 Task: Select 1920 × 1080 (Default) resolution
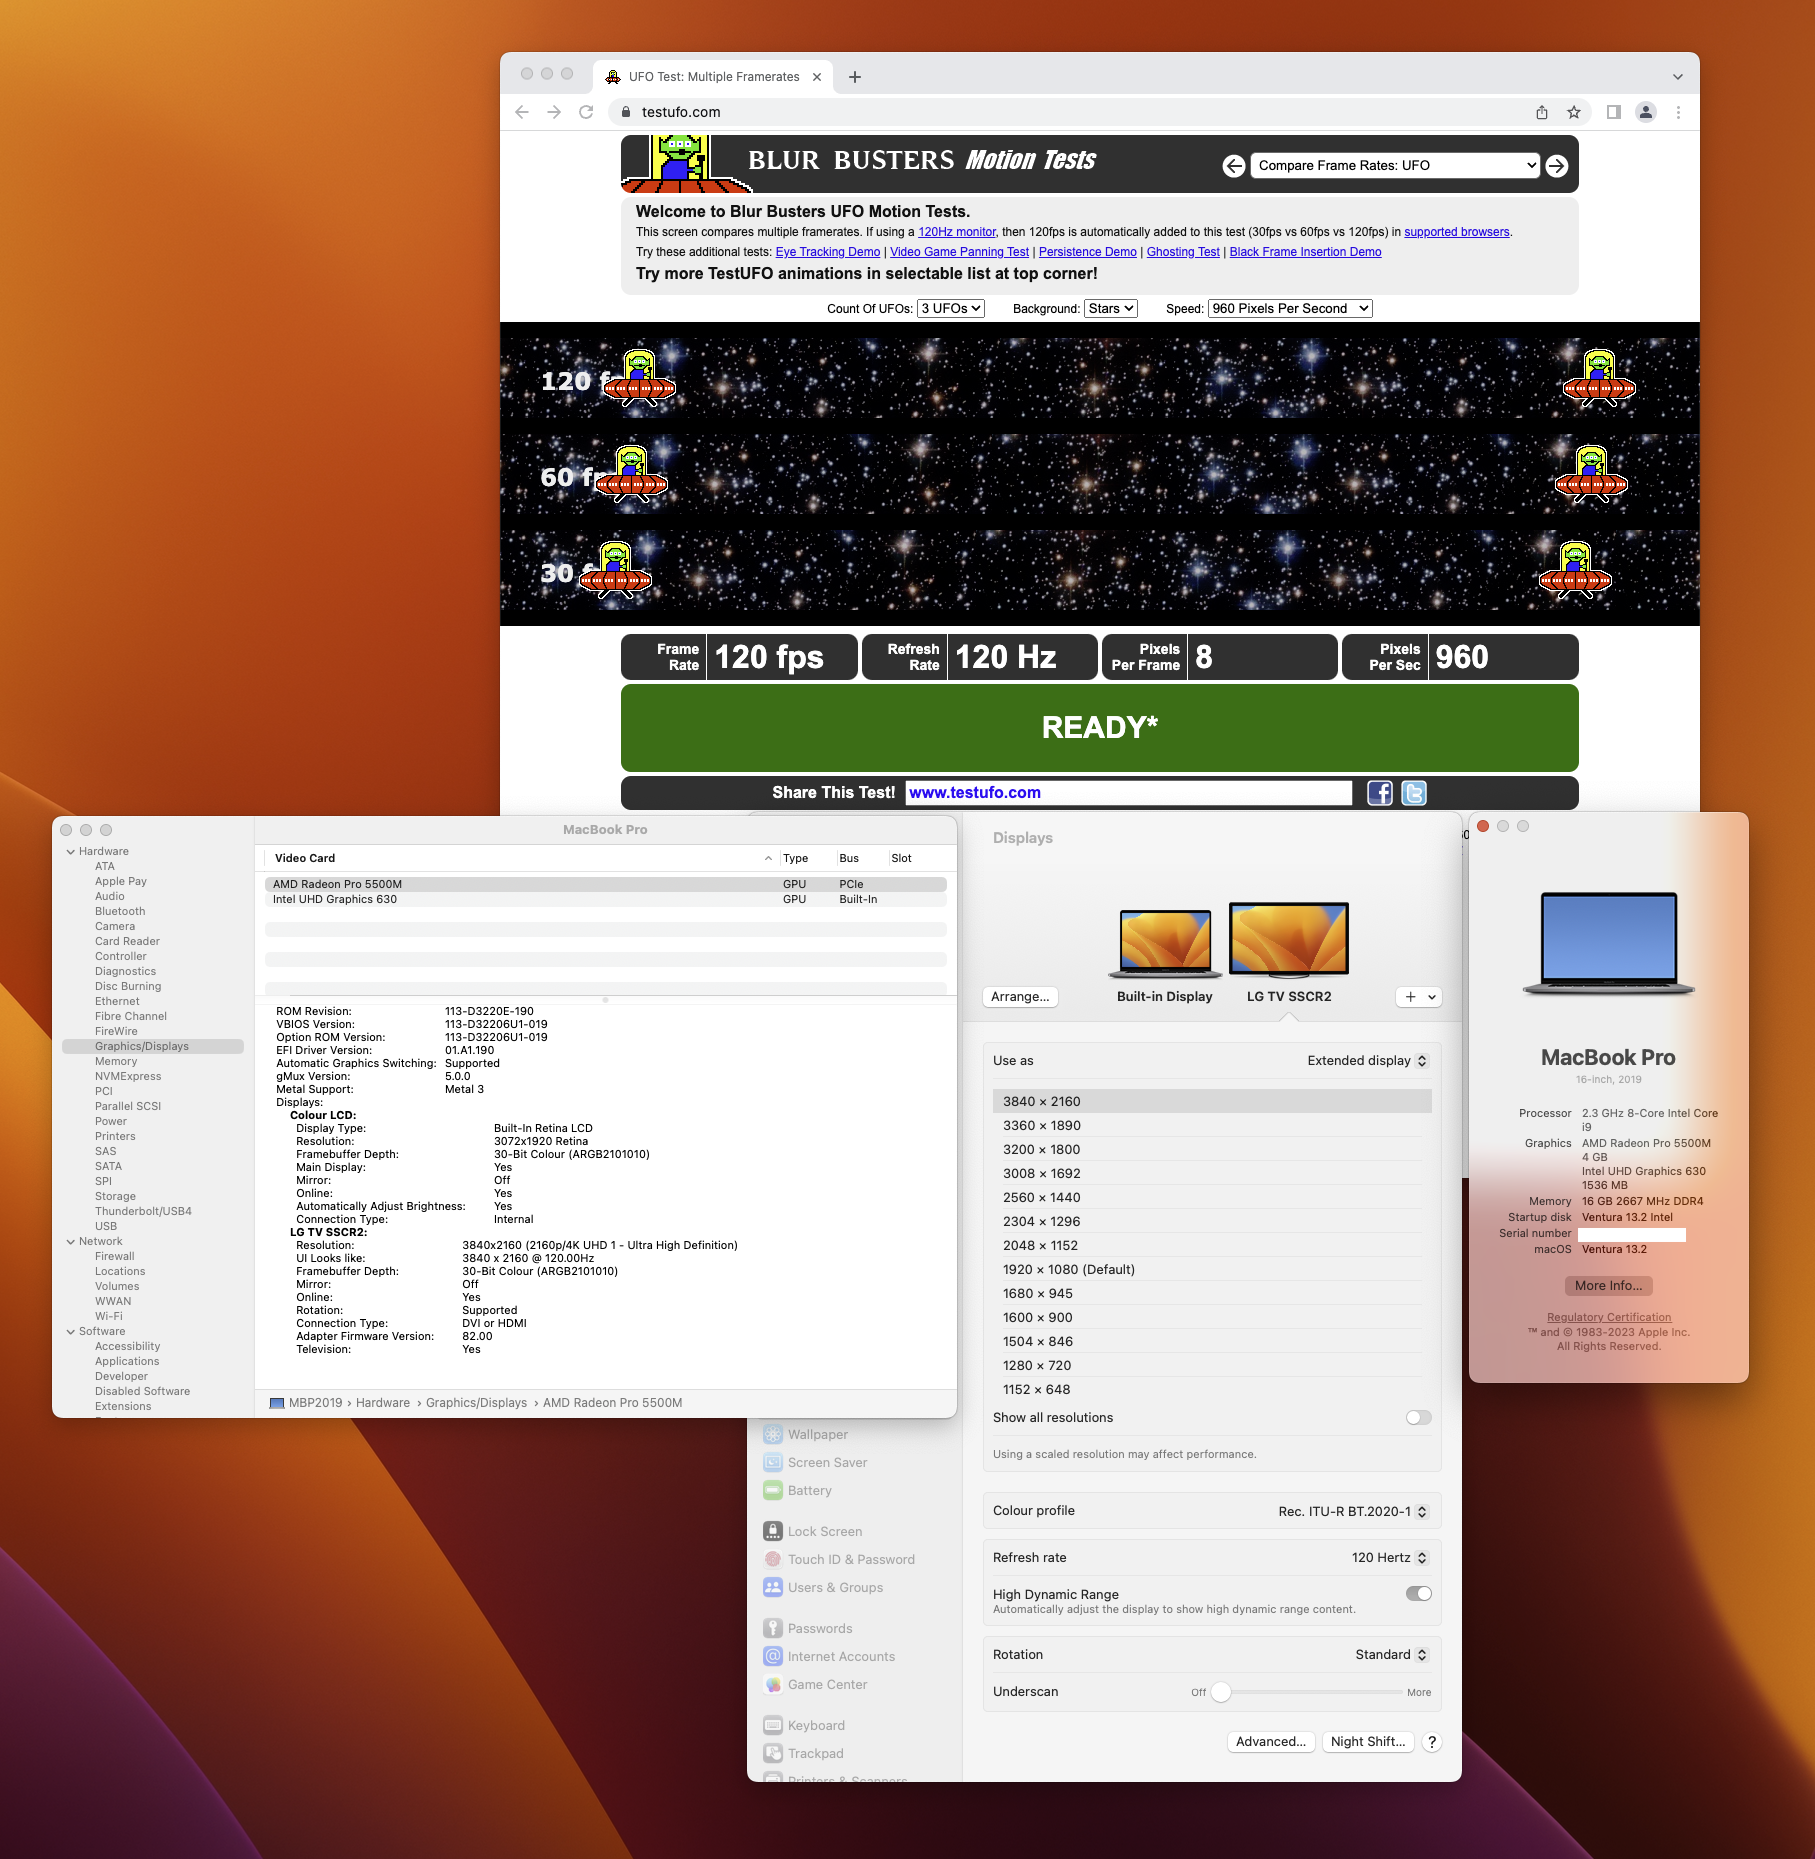coord(1212,1270)
